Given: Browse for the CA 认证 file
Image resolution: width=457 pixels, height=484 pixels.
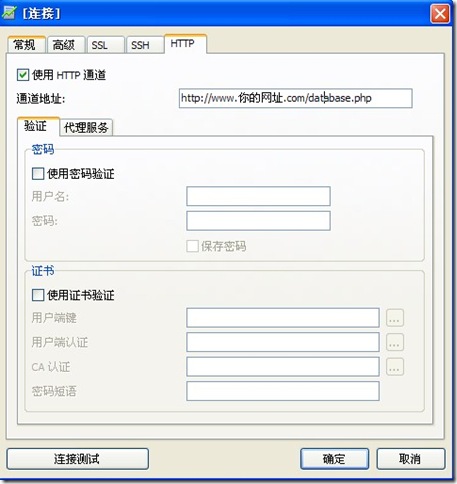Looking at the screenshot, I should [395, 367].
